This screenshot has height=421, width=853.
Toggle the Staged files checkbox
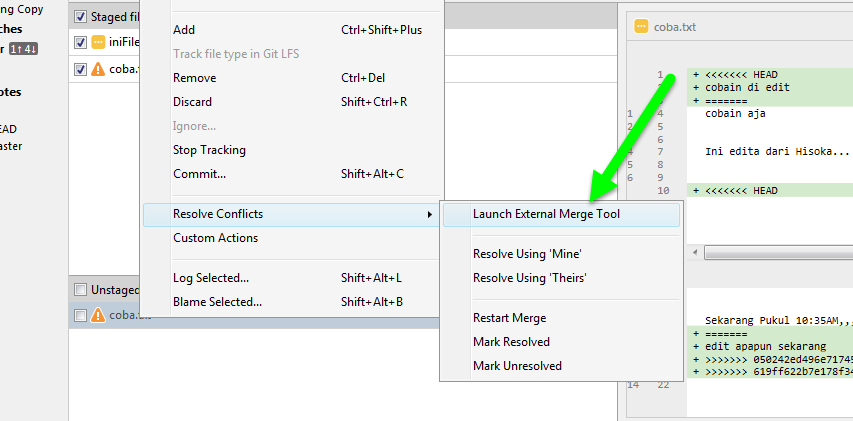click(x=80, y=17)
